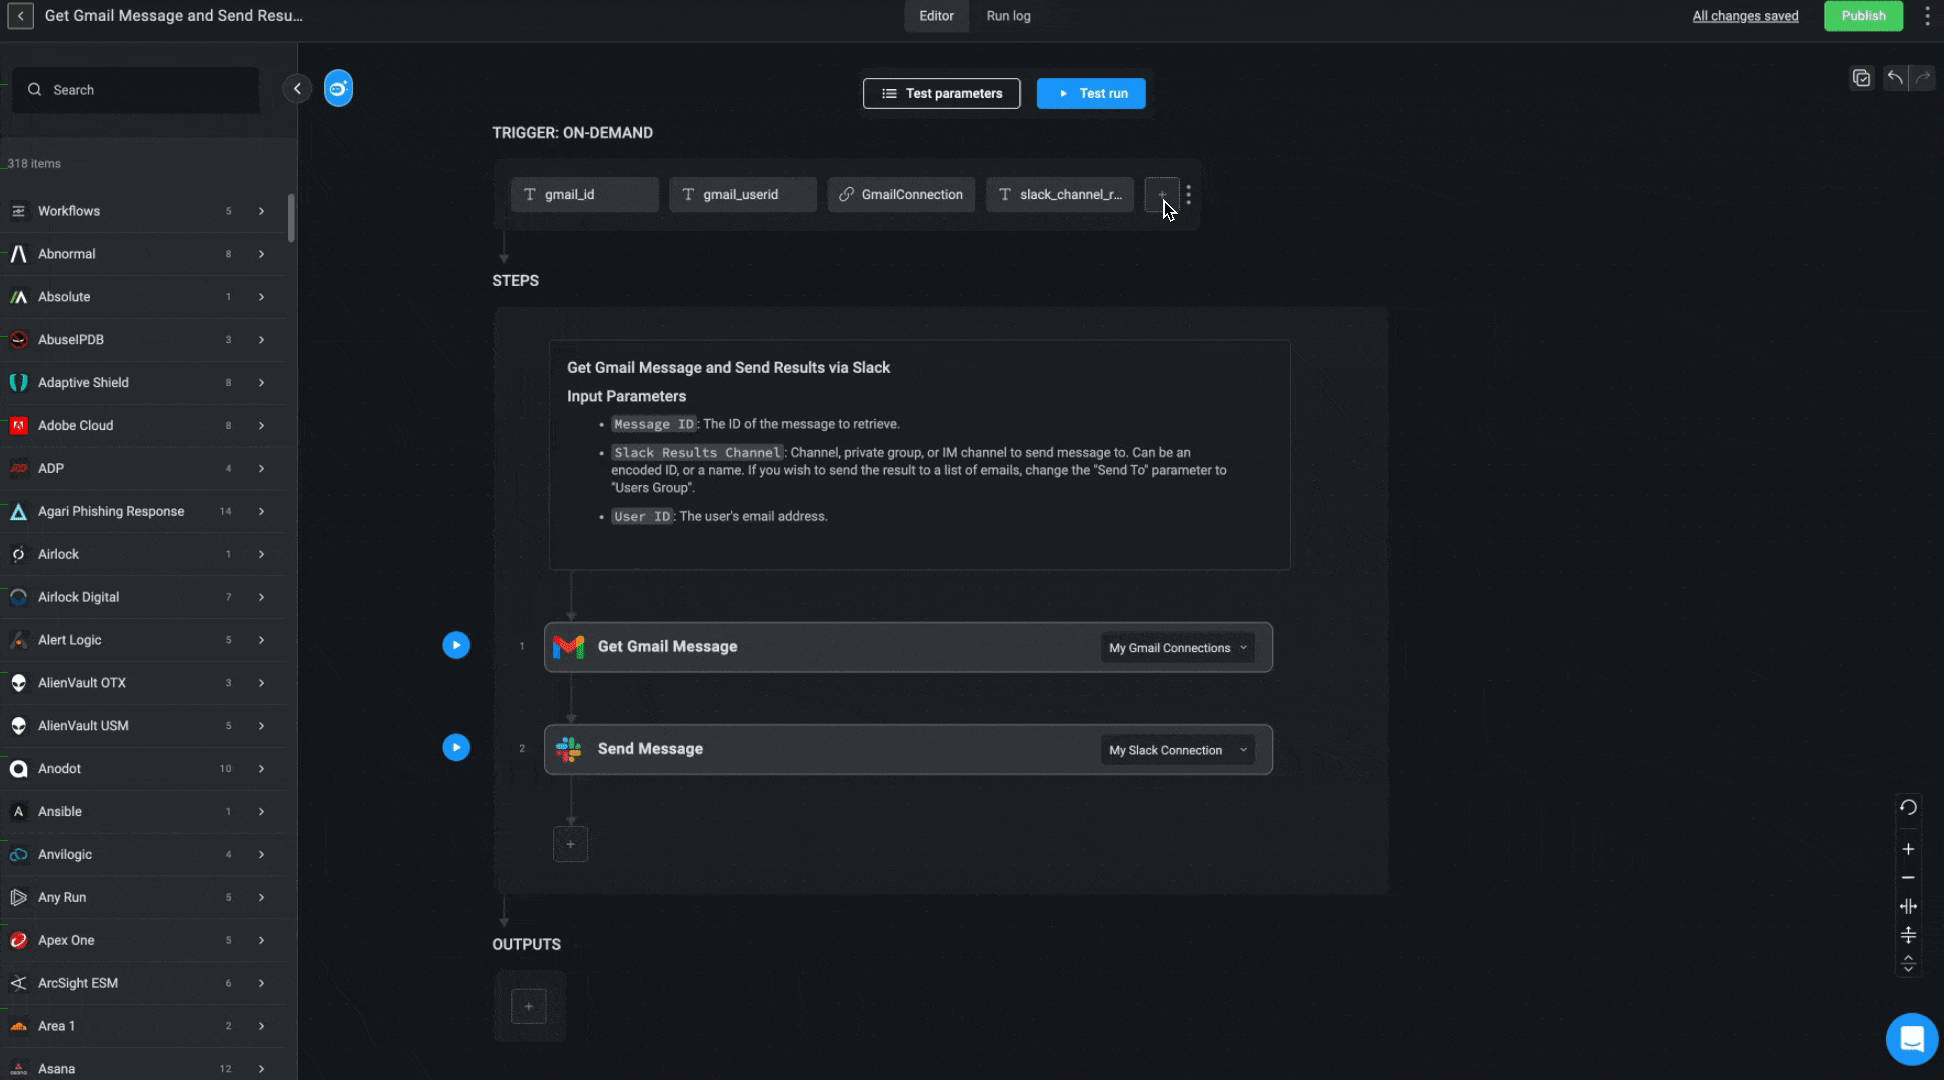Click the Publish button
The width and height of the screenshot is (1944, 1080).
coord(1863,16)
